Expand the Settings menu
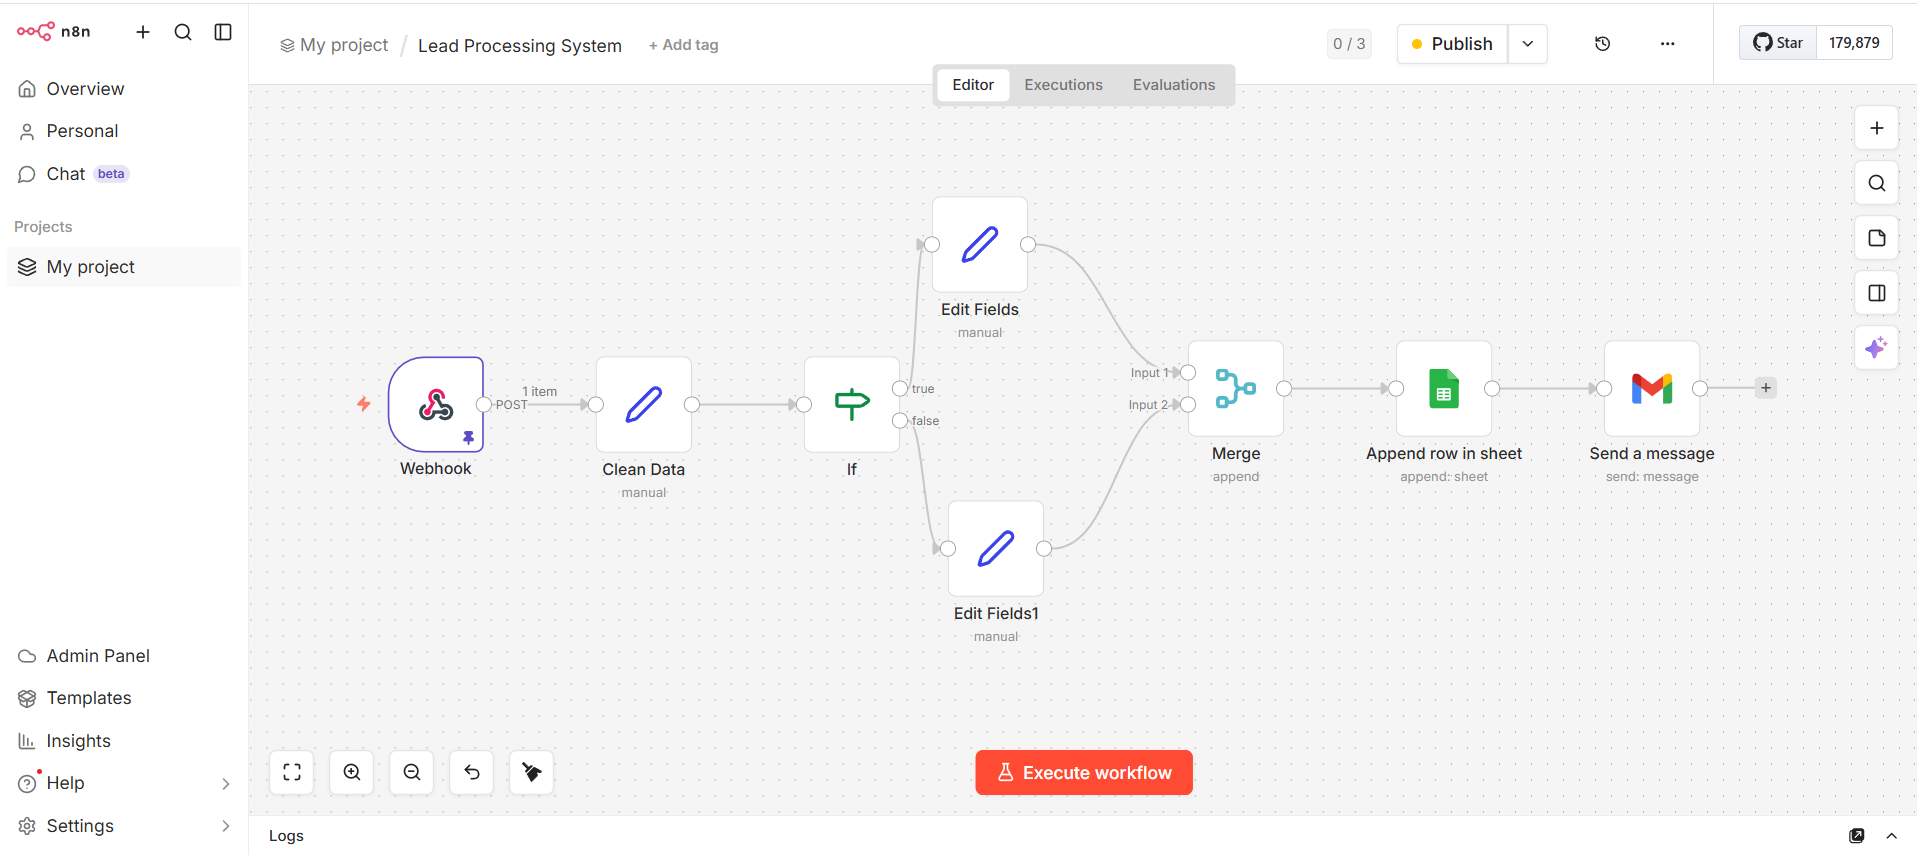The width and height of the screenshot is (1917, 855). point(124,826)
